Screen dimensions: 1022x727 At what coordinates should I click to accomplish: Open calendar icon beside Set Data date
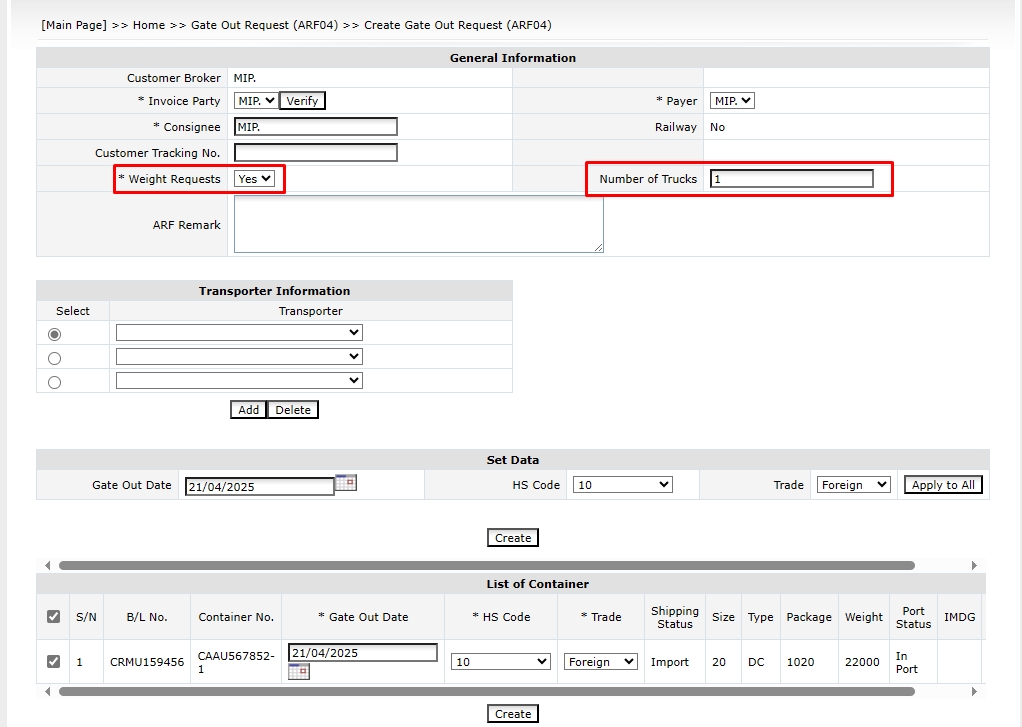coord(345,482)
